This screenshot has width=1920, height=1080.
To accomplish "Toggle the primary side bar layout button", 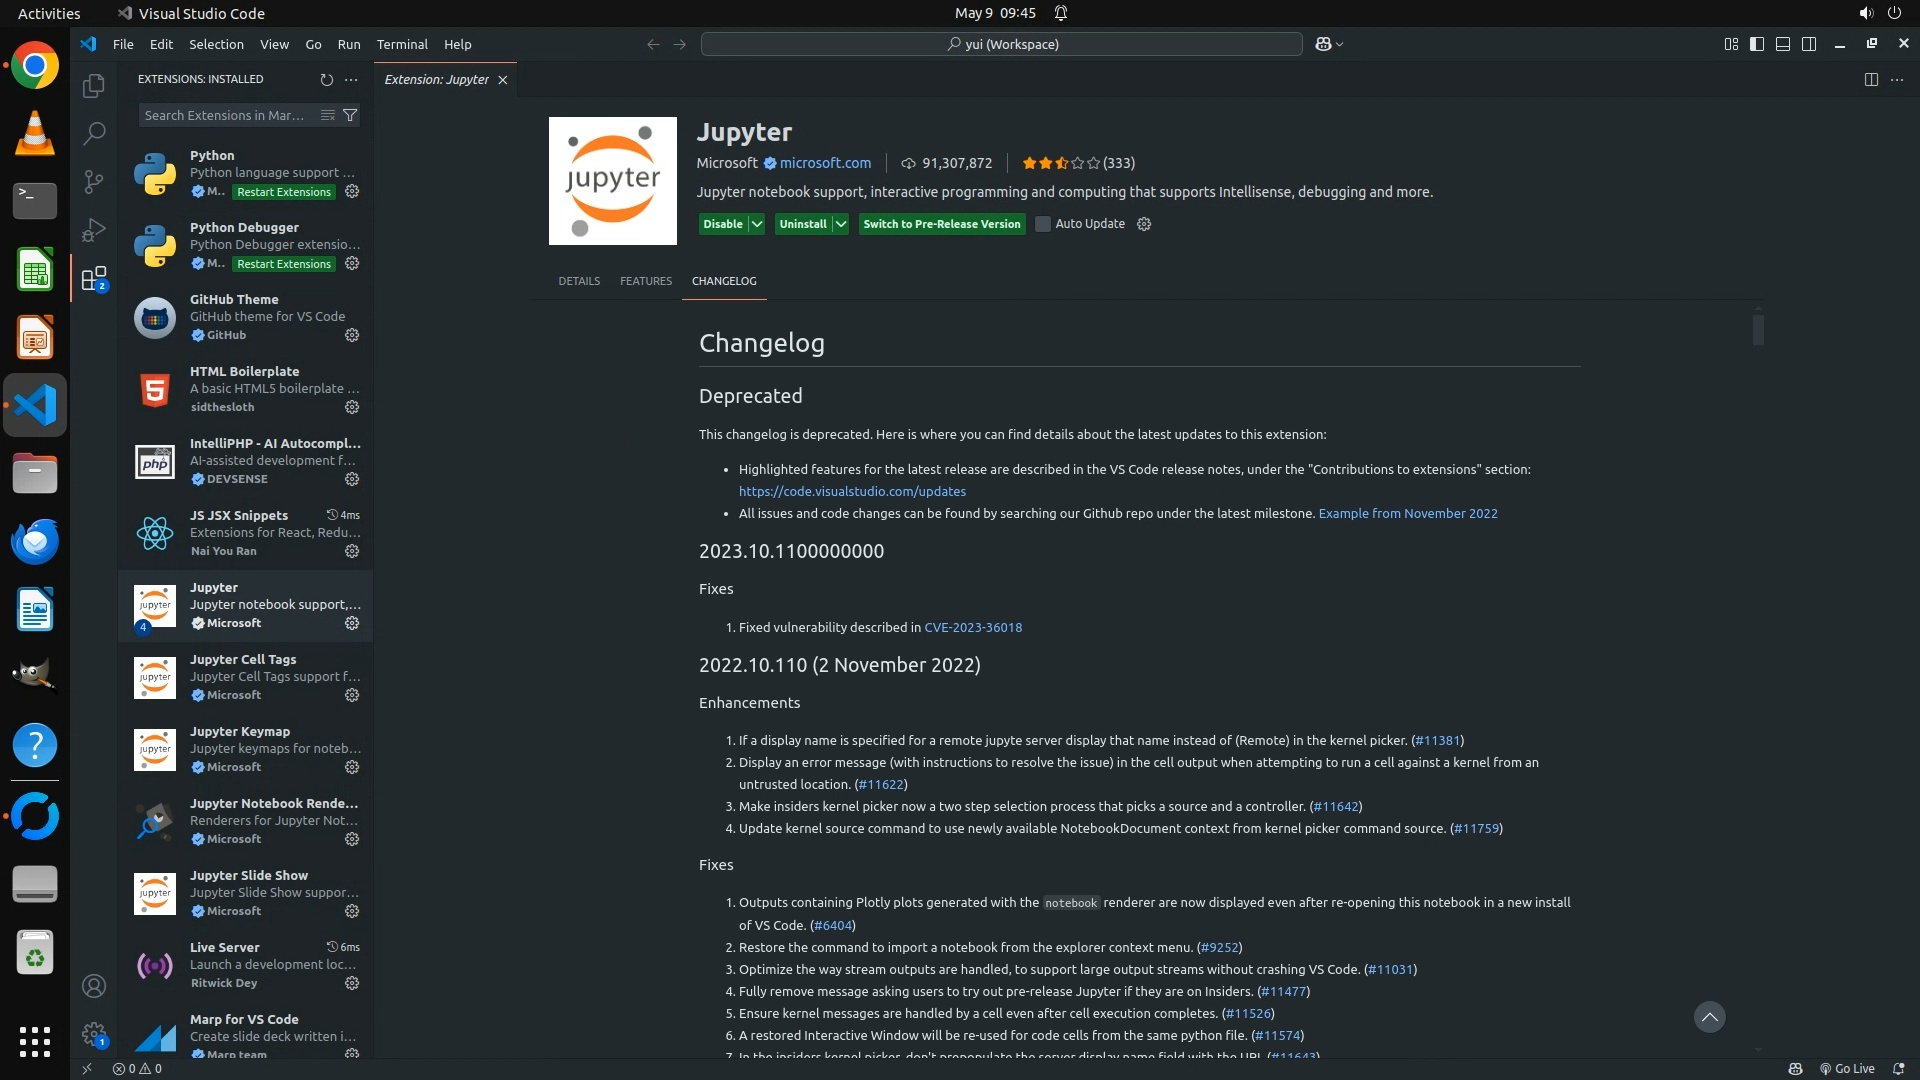I will coord(1757,44).
